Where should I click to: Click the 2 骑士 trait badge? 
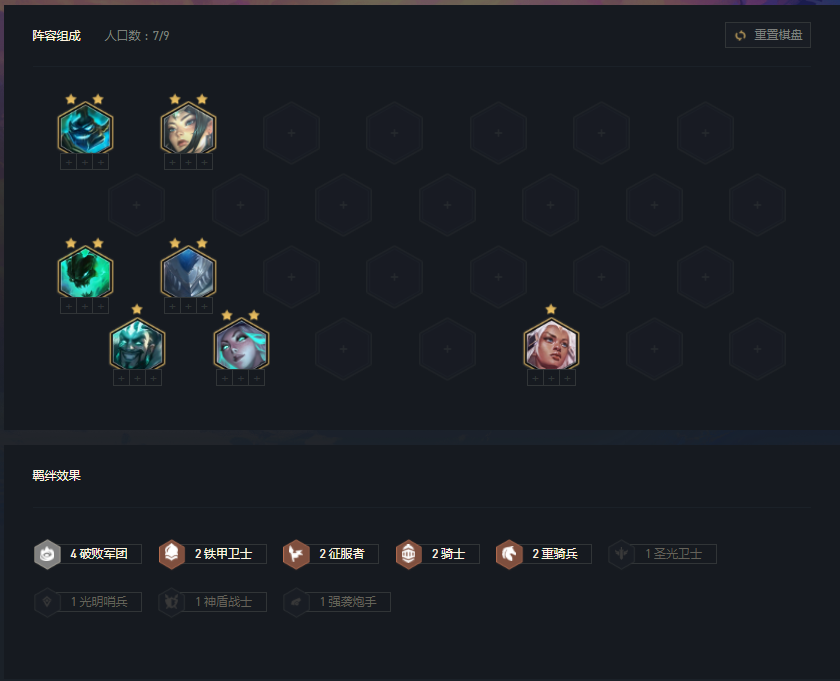(437, 554)
